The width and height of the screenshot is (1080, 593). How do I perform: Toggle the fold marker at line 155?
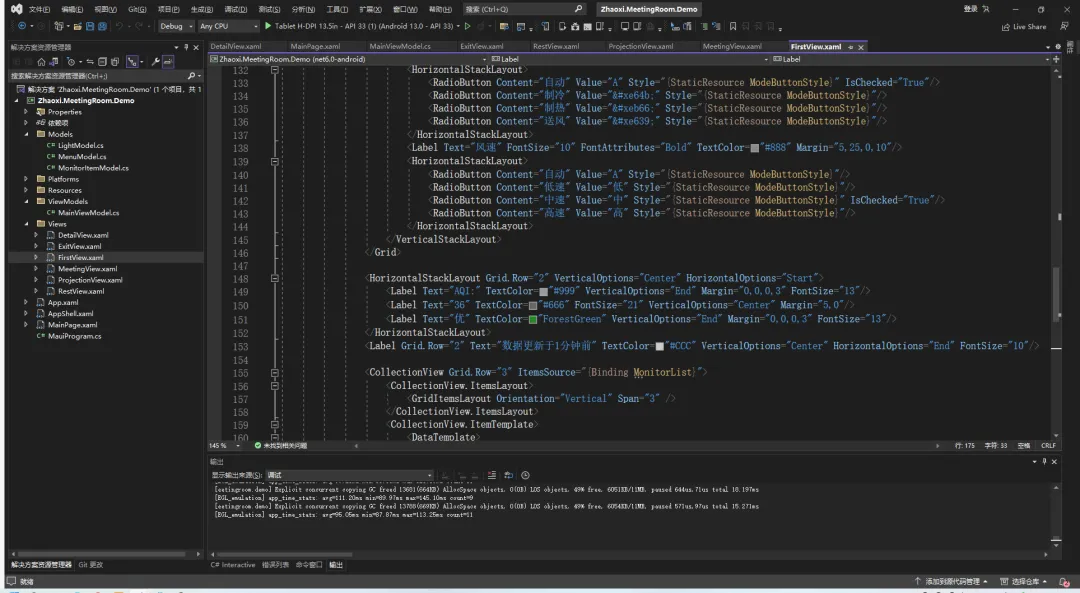(274, 372)
